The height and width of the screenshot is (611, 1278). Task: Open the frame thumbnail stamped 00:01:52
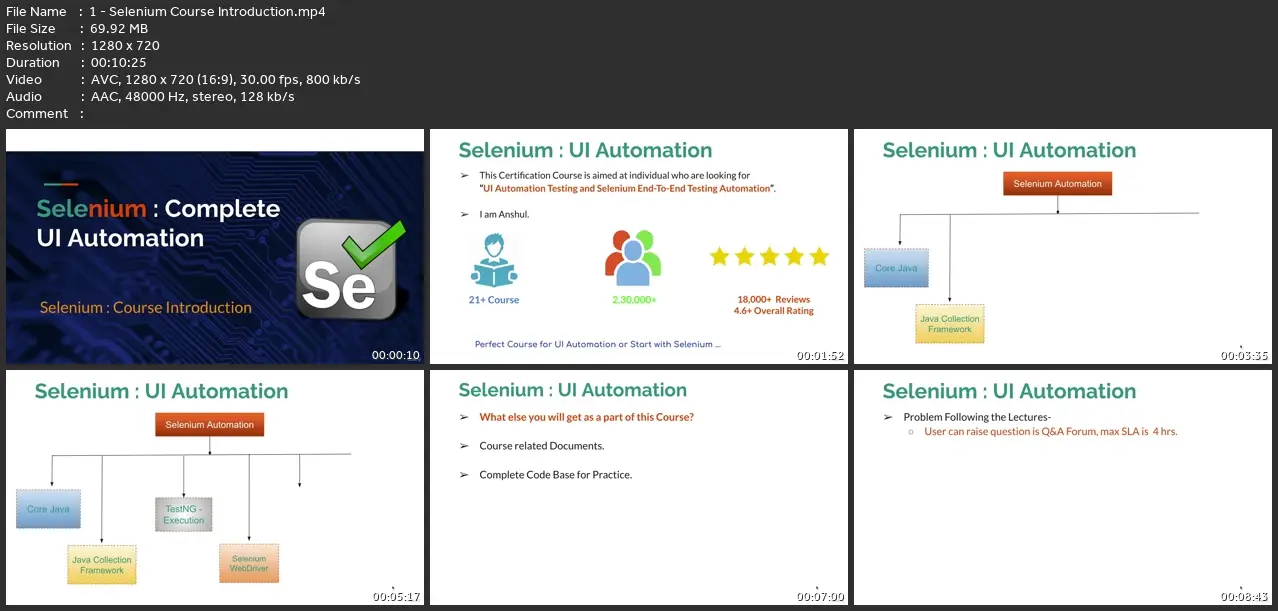coord(638,247)
